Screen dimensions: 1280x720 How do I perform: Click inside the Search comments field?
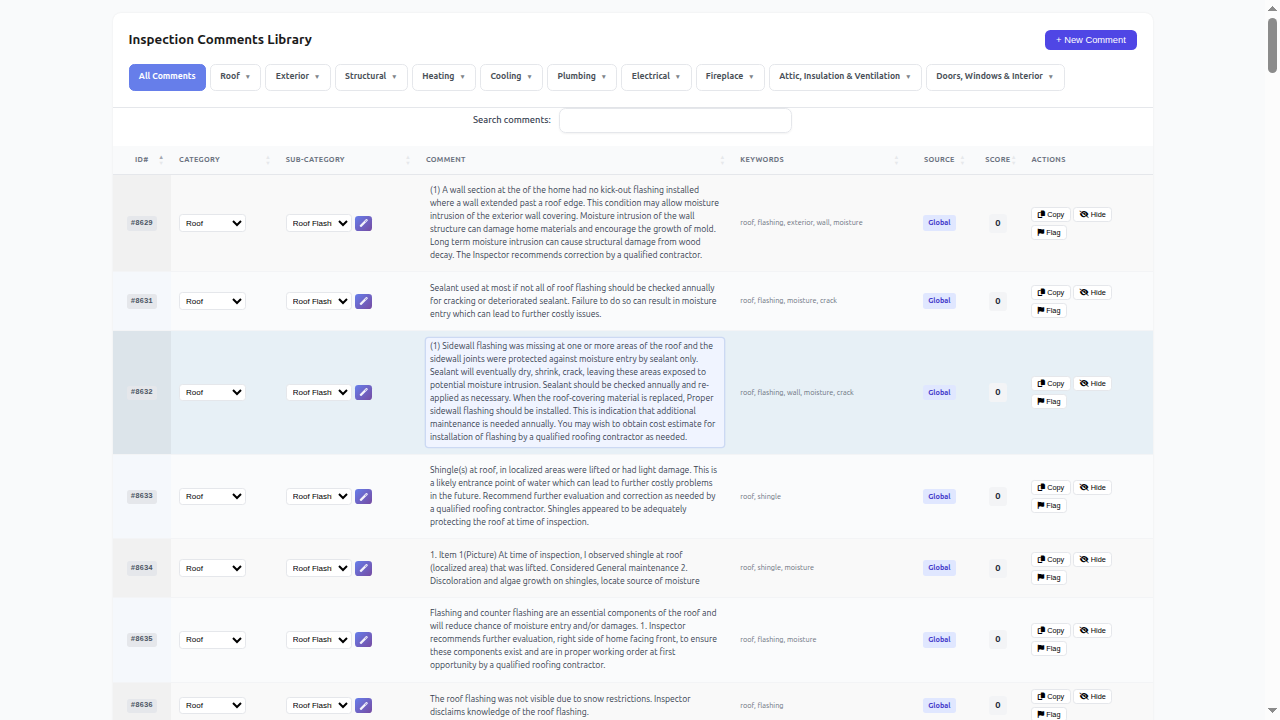674,120
